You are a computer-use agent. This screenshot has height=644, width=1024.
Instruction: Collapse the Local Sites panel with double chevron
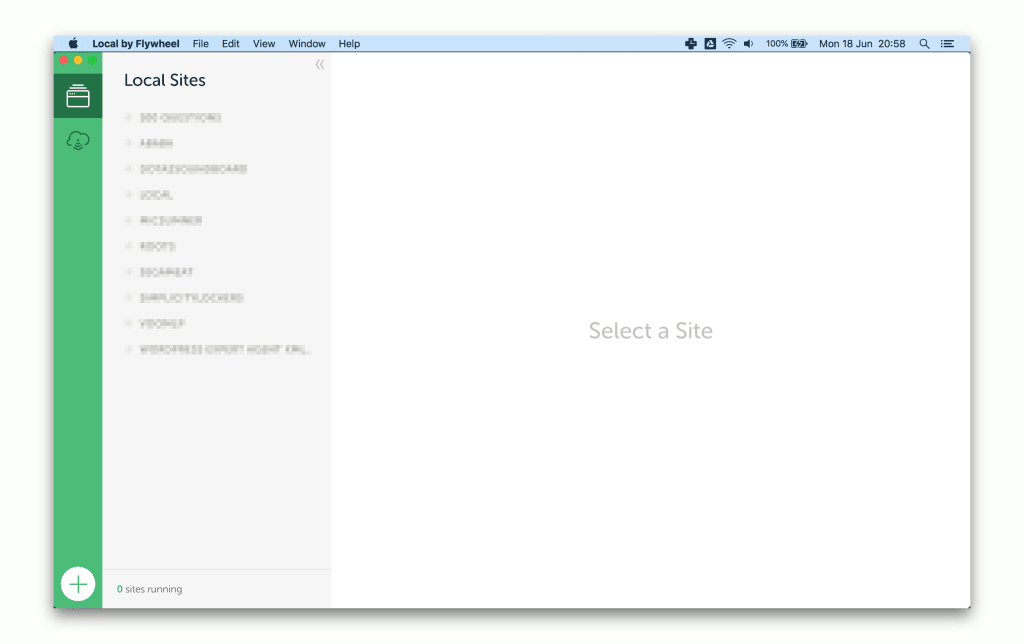tap(319, 64)
